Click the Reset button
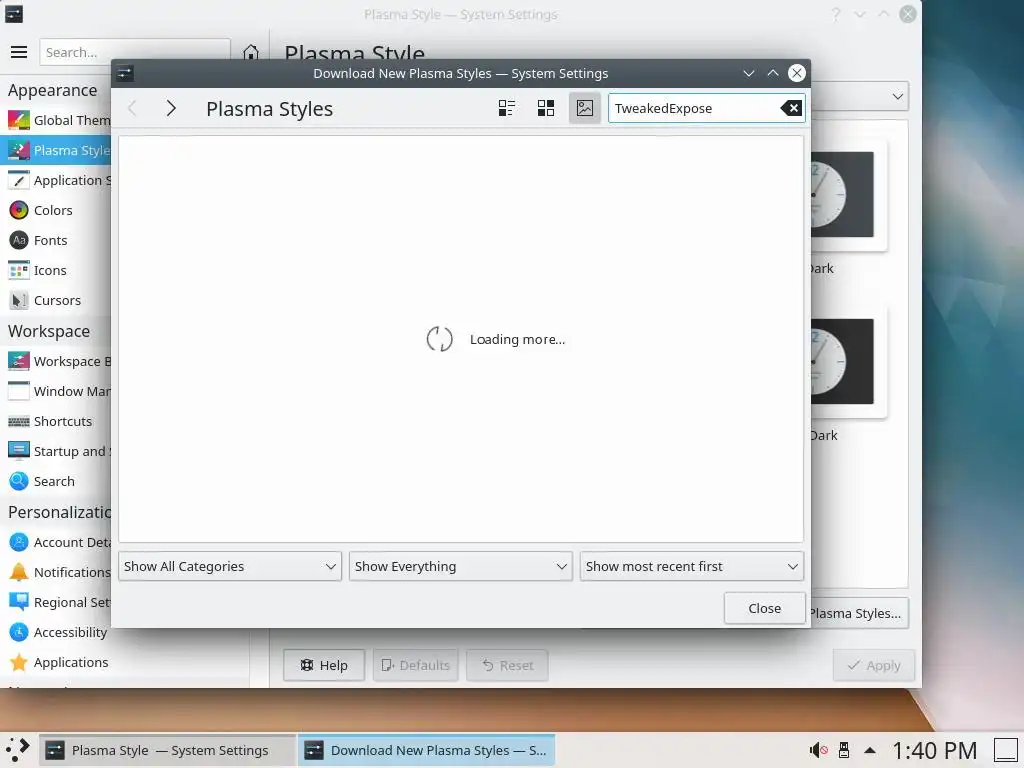This screenshot has width=1024, height=768. point(507,665)
